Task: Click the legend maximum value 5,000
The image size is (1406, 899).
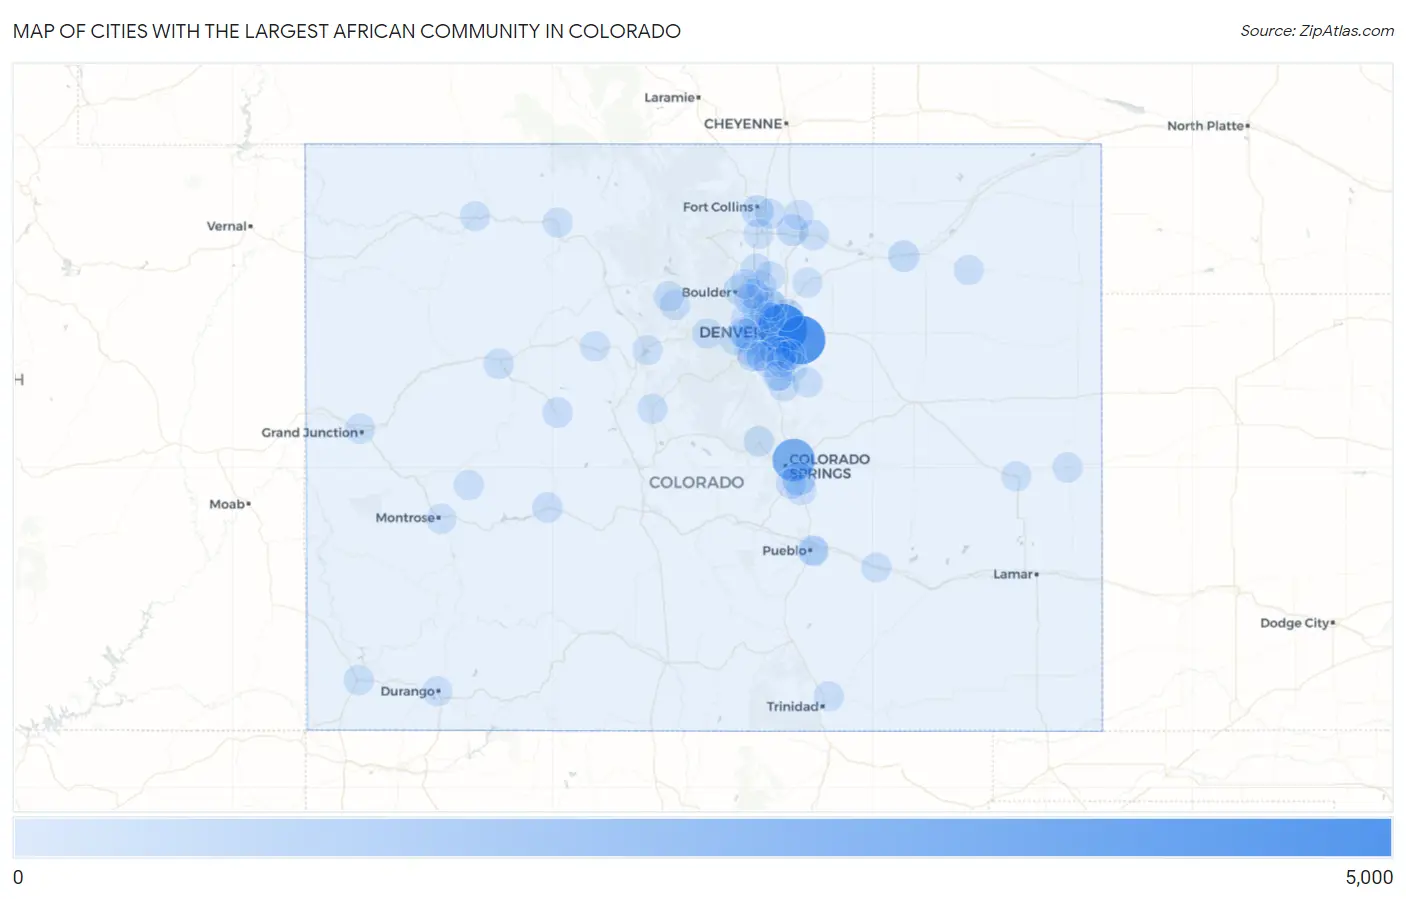Action: [1368, 877]
